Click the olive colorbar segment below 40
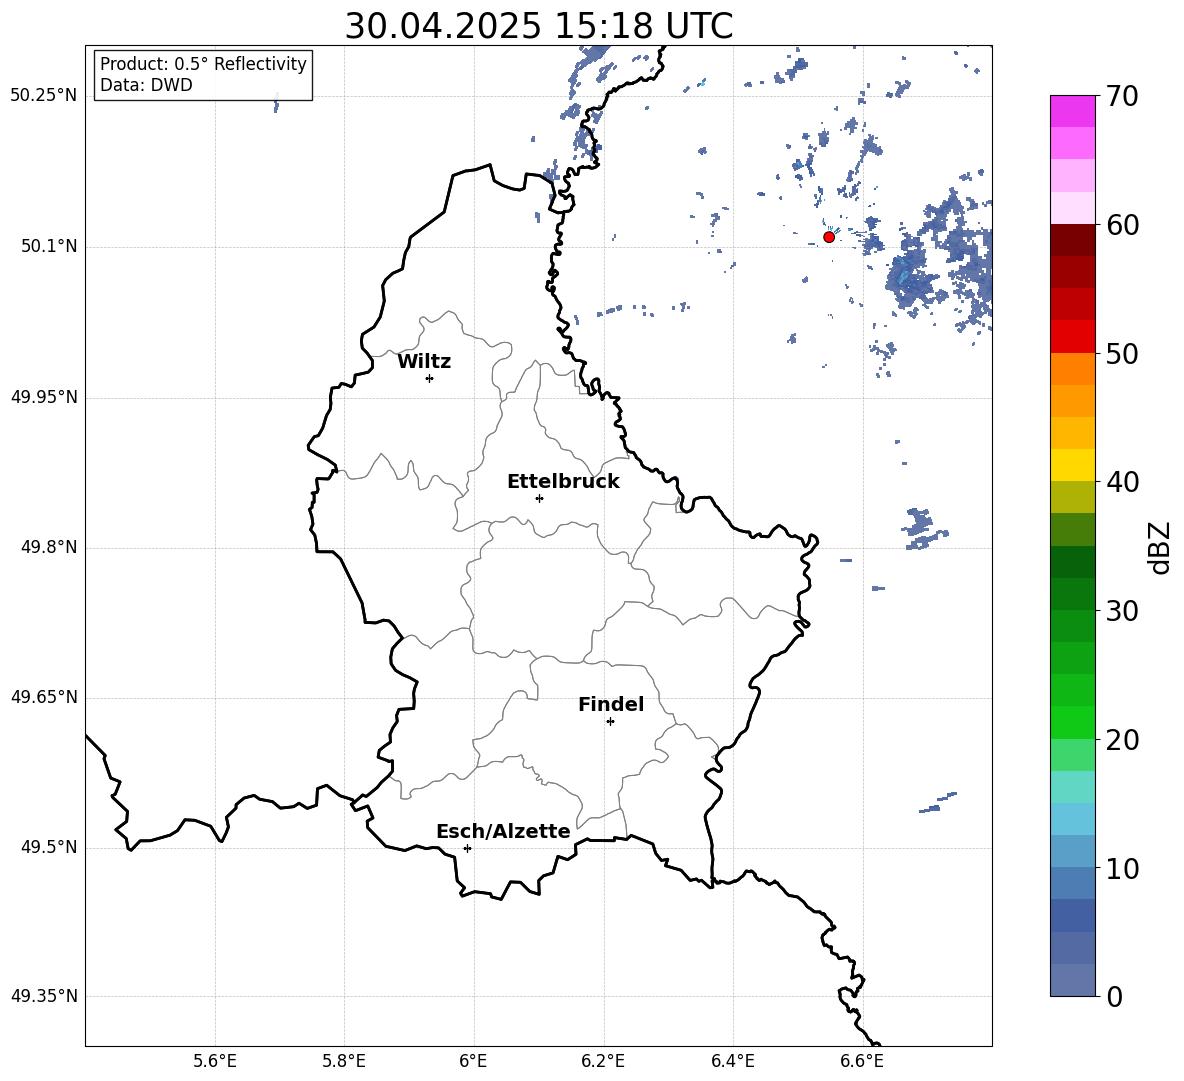The image size is (1184, 1081). click(x=1073, y=497)
